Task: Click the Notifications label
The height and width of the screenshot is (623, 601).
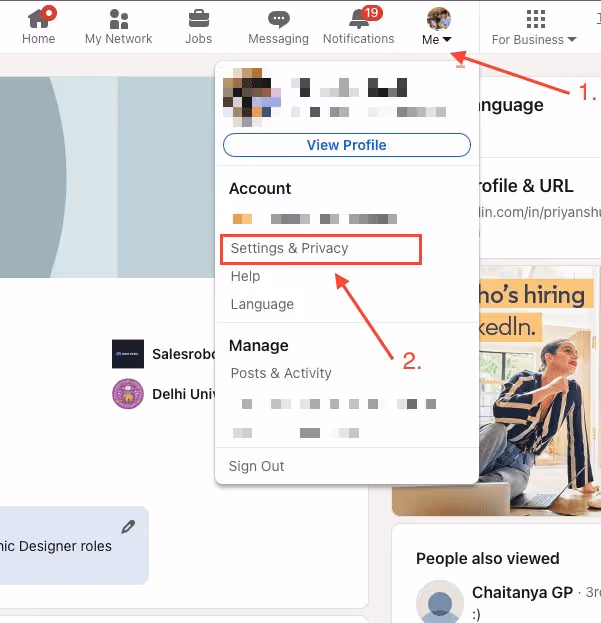Action: click(x=359, y=39)
